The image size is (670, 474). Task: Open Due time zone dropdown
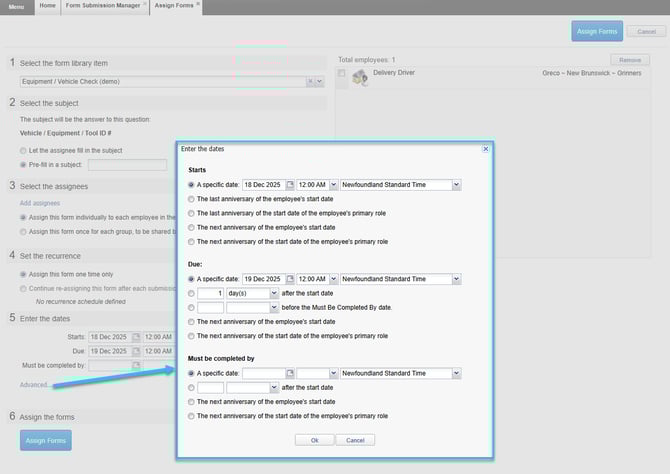click(456, 279)
